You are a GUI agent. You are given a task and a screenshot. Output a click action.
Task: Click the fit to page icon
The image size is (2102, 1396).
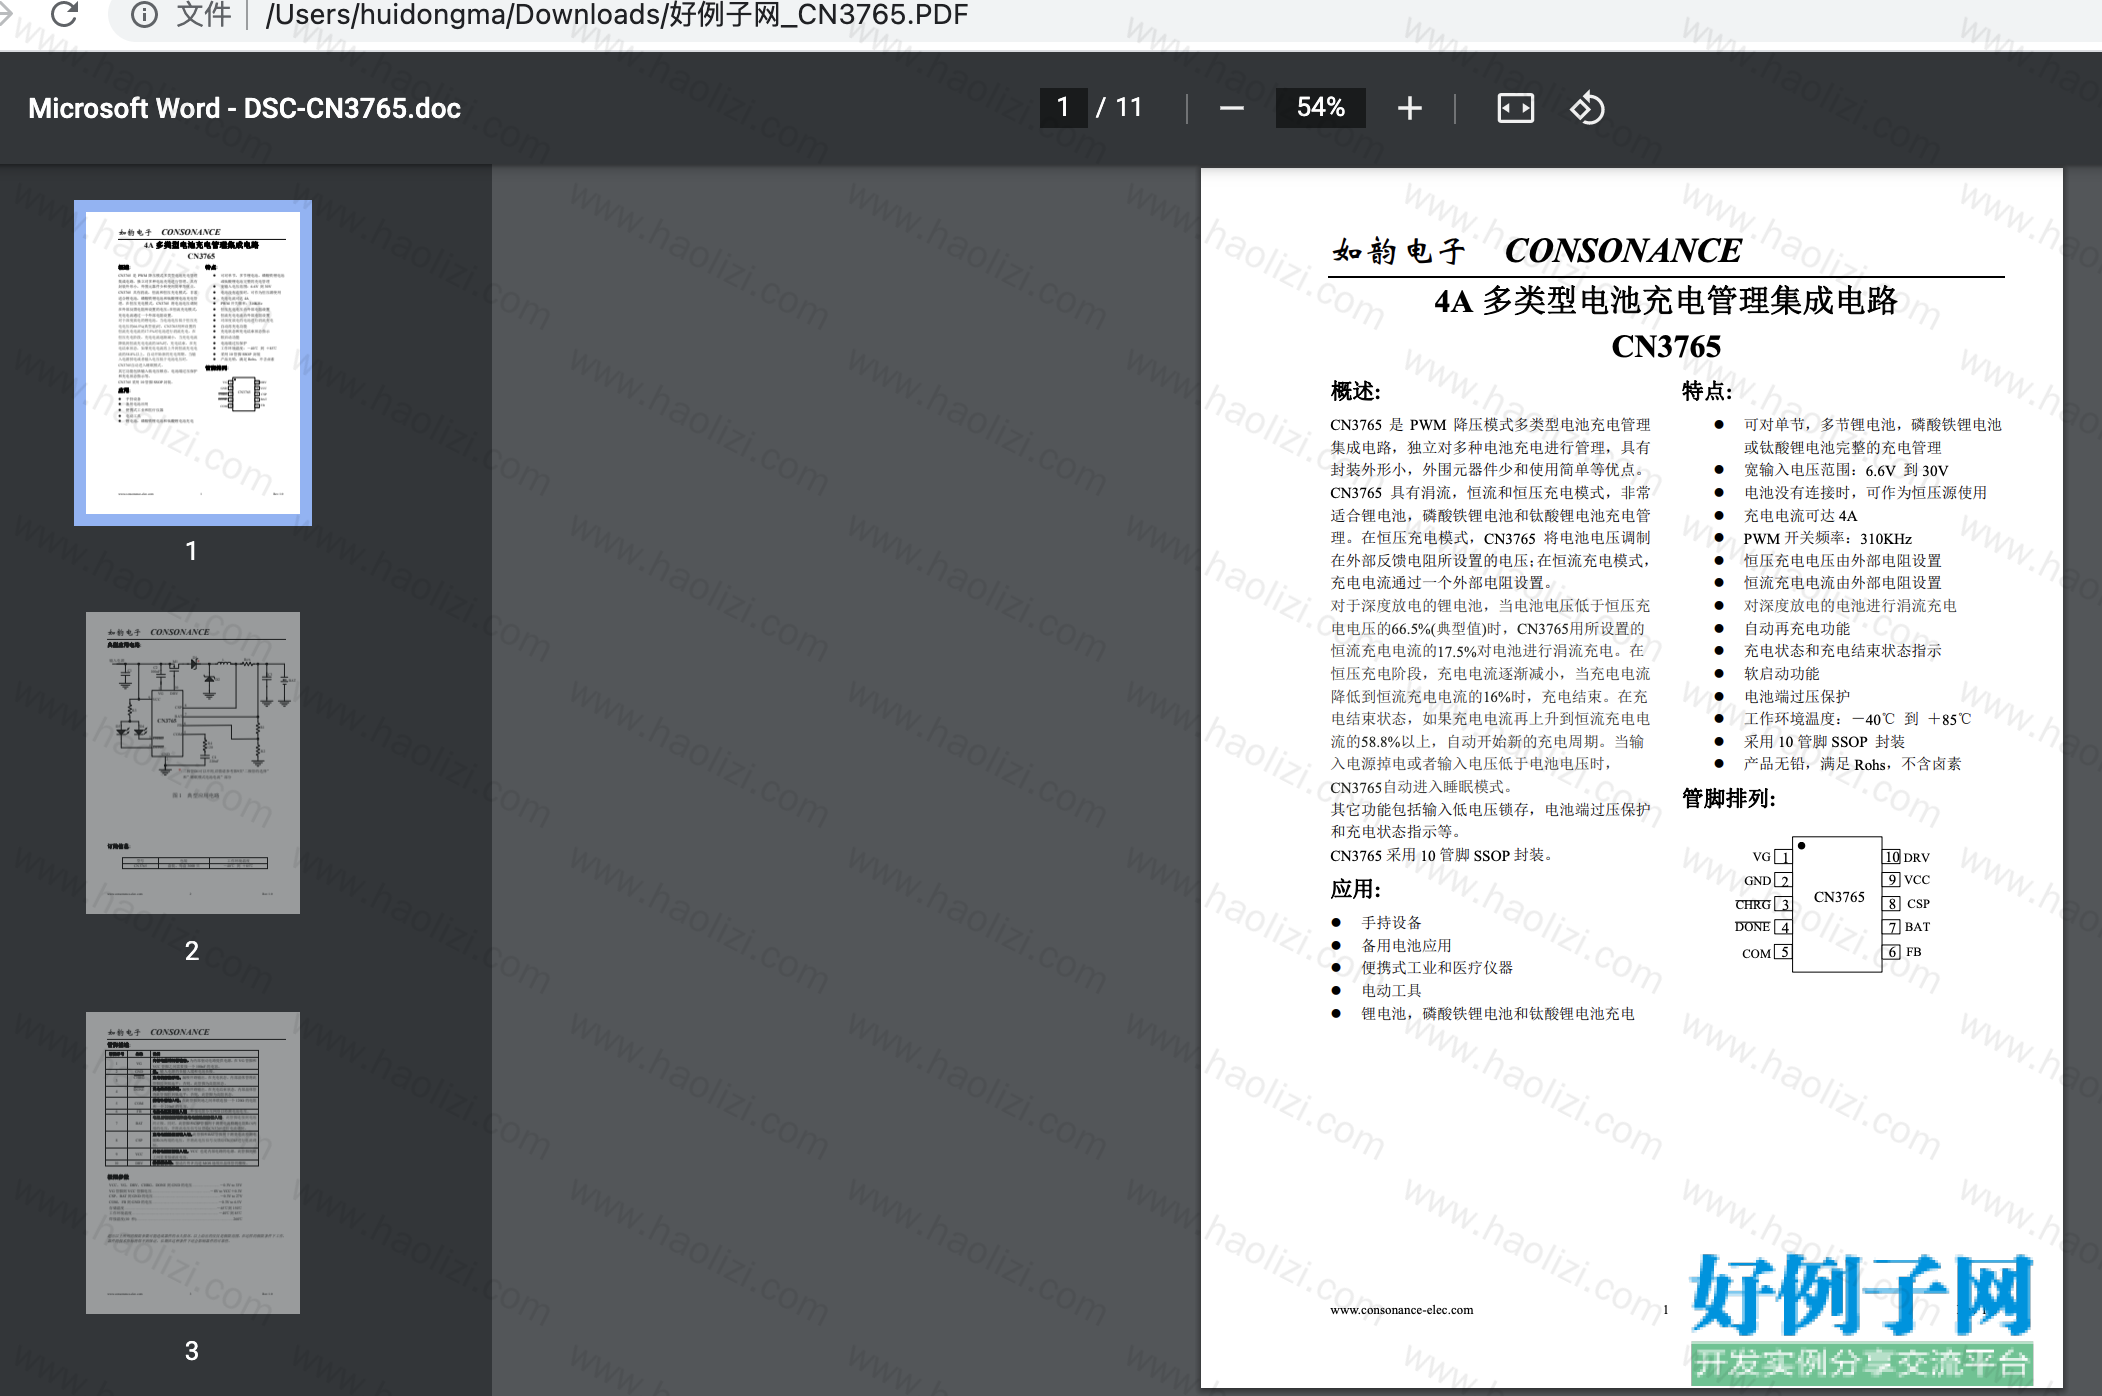(x=1515, y=108)
